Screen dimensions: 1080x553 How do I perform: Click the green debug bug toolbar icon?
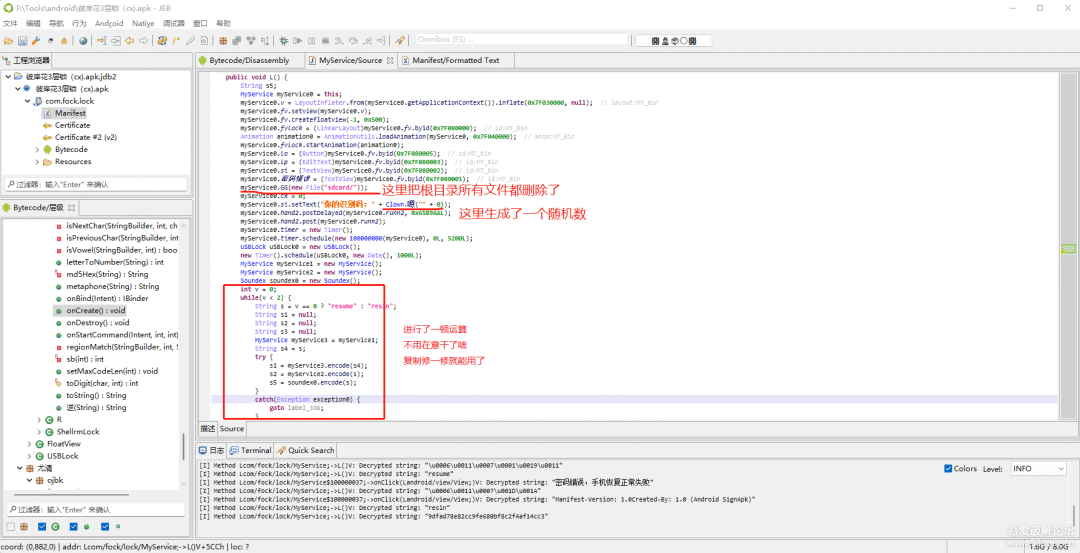[x=283, y=41]
